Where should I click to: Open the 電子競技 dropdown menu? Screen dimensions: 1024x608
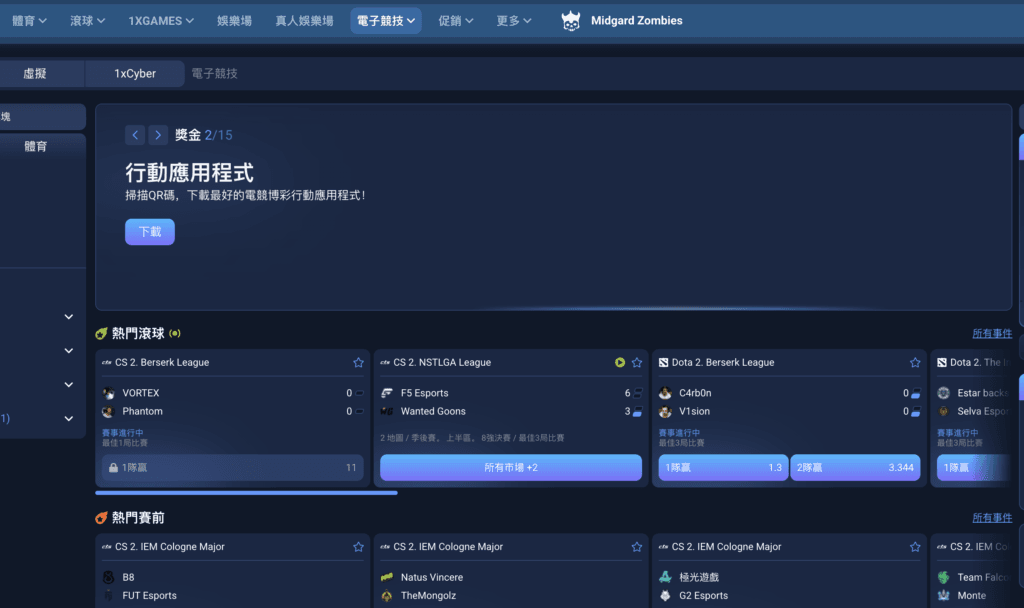click(x=386, y=21)
